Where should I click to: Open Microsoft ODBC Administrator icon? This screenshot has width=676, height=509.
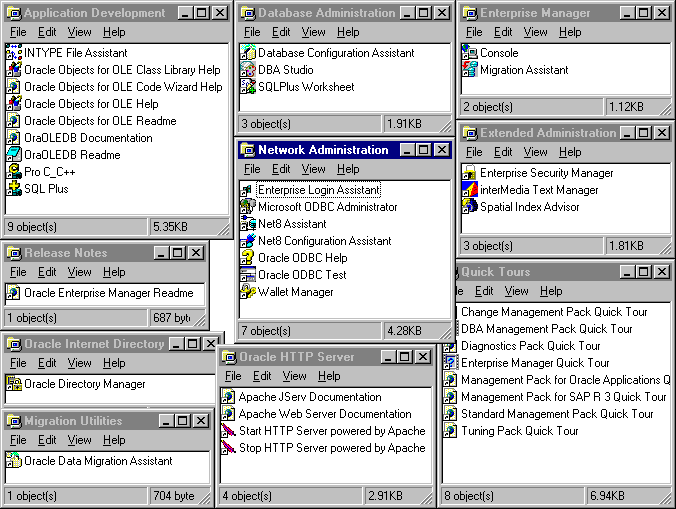pos(248,207)
